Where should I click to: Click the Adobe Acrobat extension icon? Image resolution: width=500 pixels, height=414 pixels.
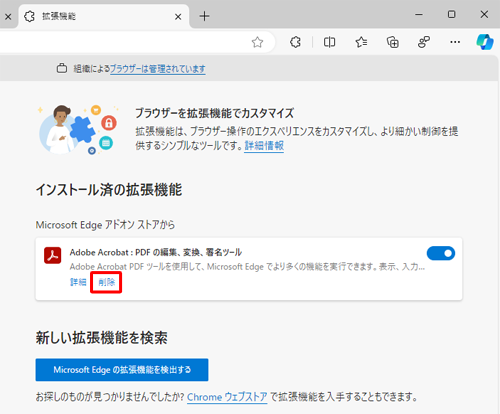[53, 256]
